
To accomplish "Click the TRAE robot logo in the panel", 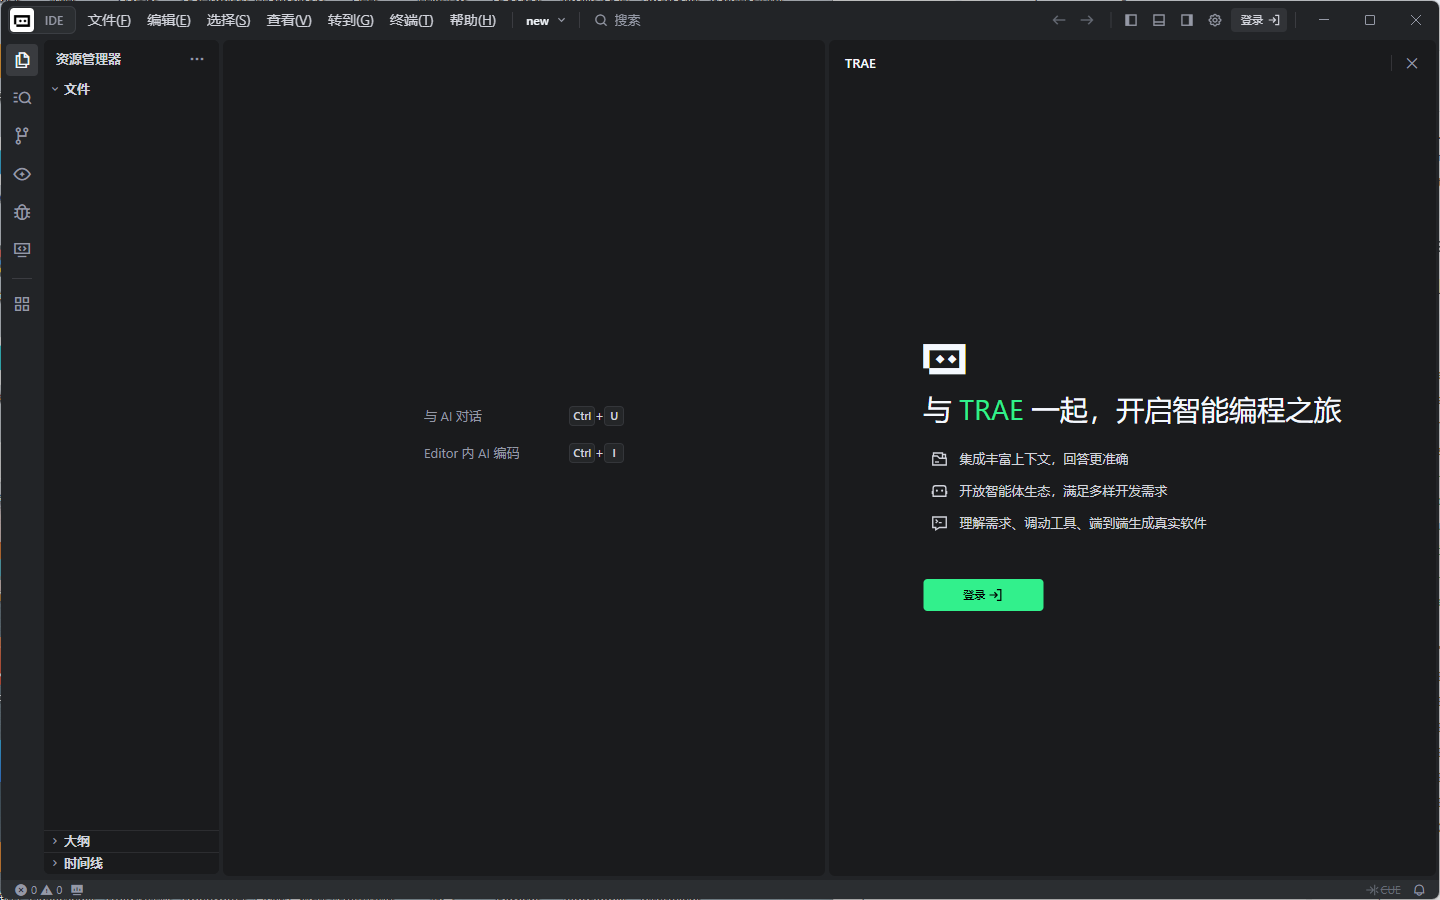I will coord(944,359).
